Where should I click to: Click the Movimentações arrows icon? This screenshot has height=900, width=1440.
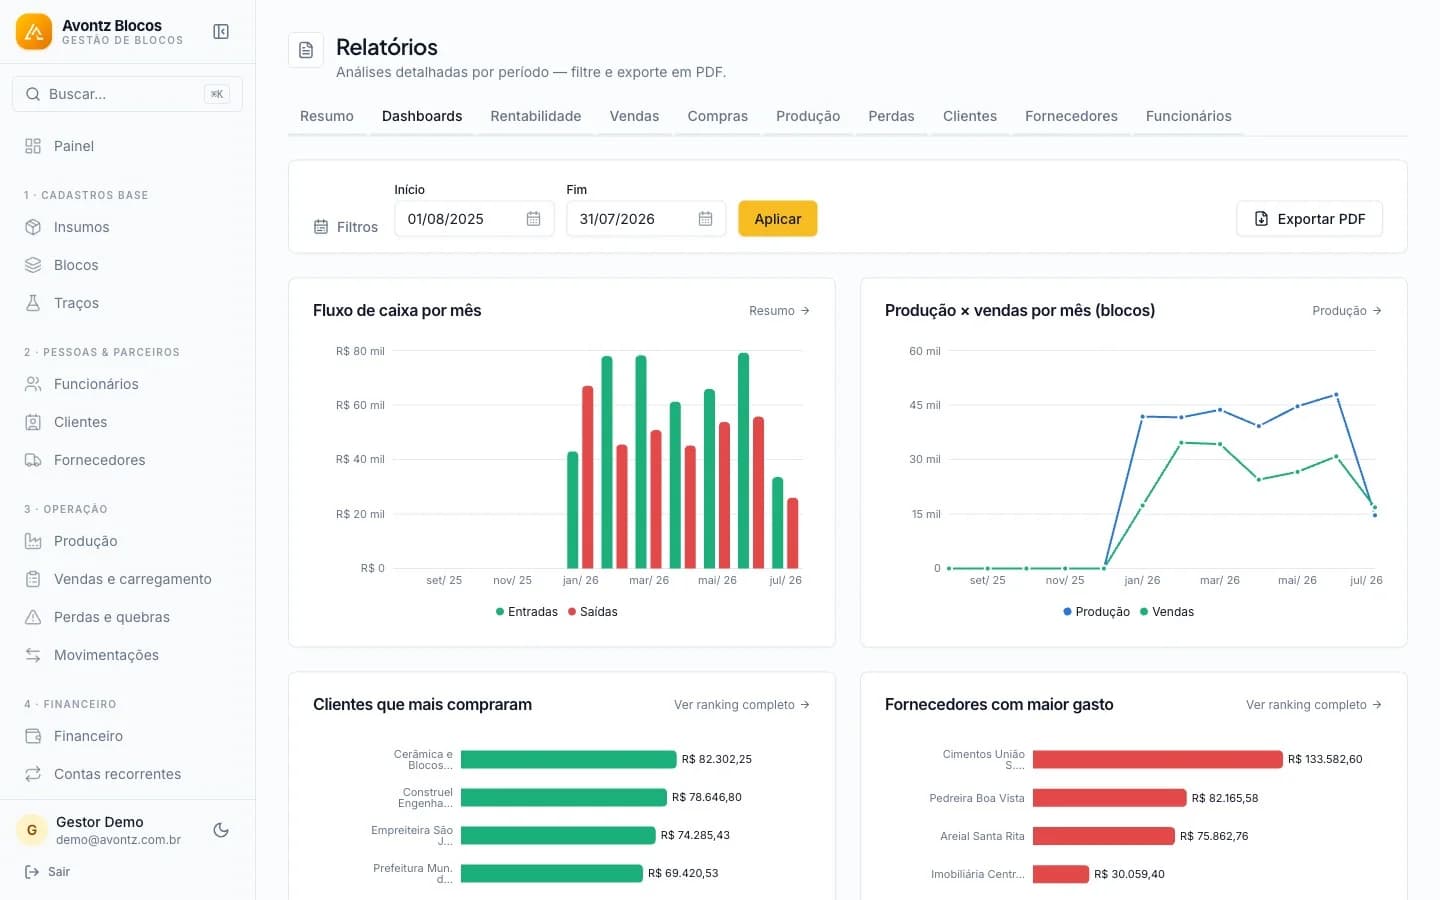pos(33,655)
